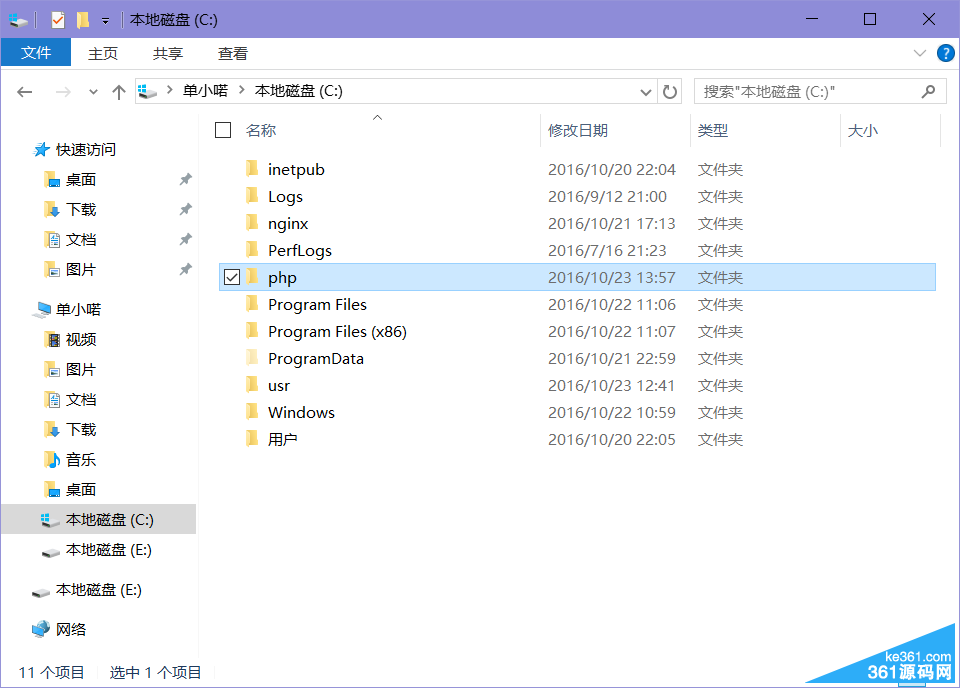Open pinned 图片 under 快速访问

81,269
